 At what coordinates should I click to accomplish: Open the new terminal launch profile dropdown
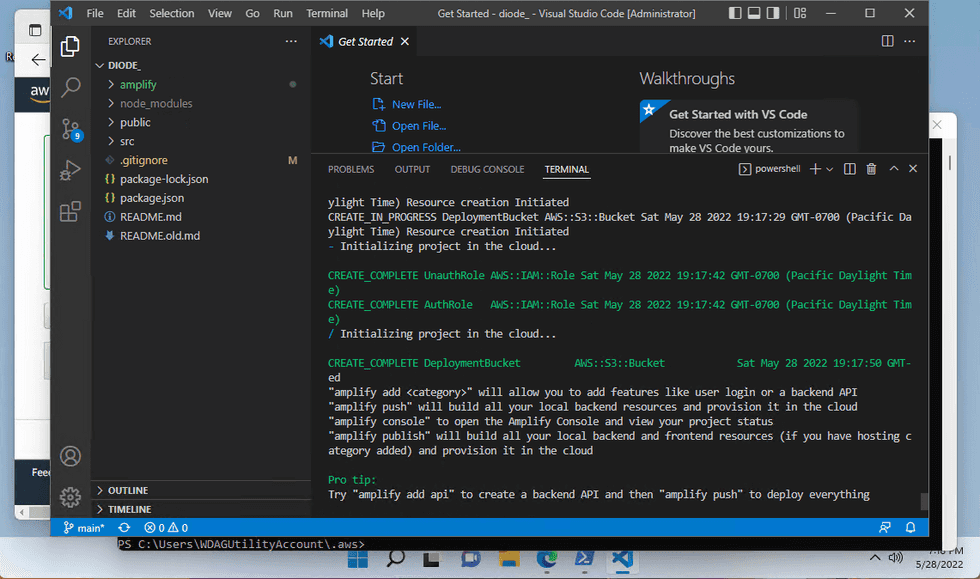point(829,169)
